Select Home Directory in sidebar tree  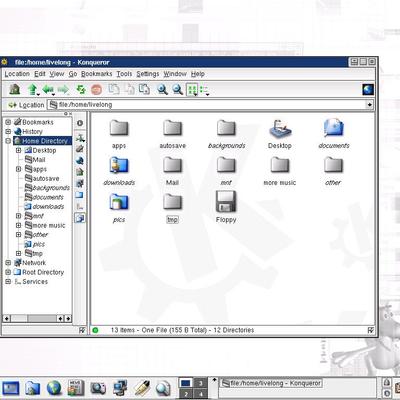(42, 141)
